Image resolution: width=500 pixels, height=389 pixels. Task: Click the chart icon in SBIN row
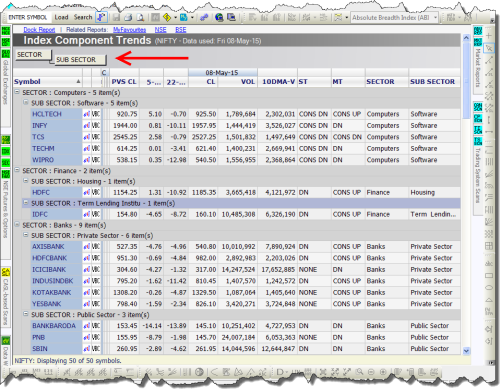pos(87,349)
